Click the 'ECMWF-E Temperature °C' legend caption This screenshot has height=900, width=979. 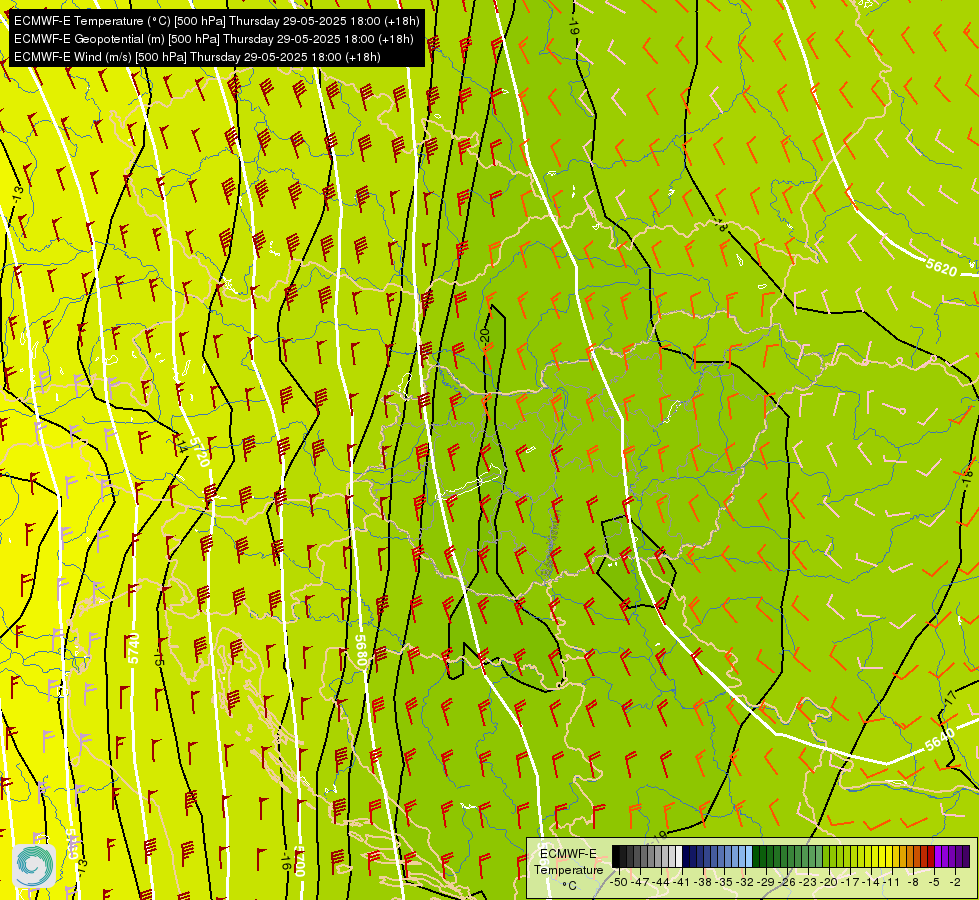coord(568,869)
